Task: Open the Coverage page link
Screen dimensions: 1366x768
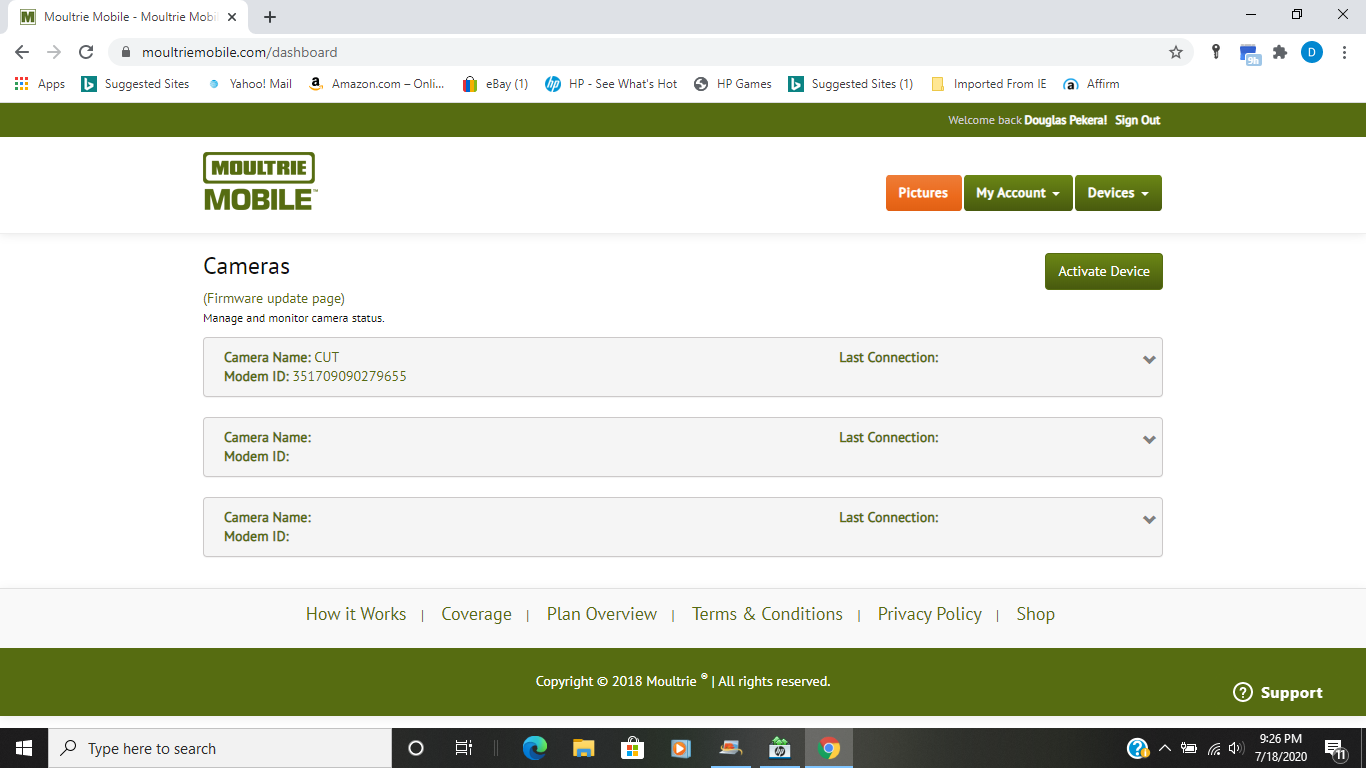Action: (476, 614)
